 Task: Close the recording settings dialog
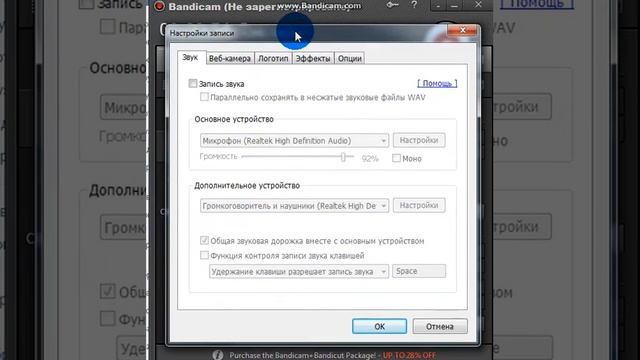(x=462, y=30)
